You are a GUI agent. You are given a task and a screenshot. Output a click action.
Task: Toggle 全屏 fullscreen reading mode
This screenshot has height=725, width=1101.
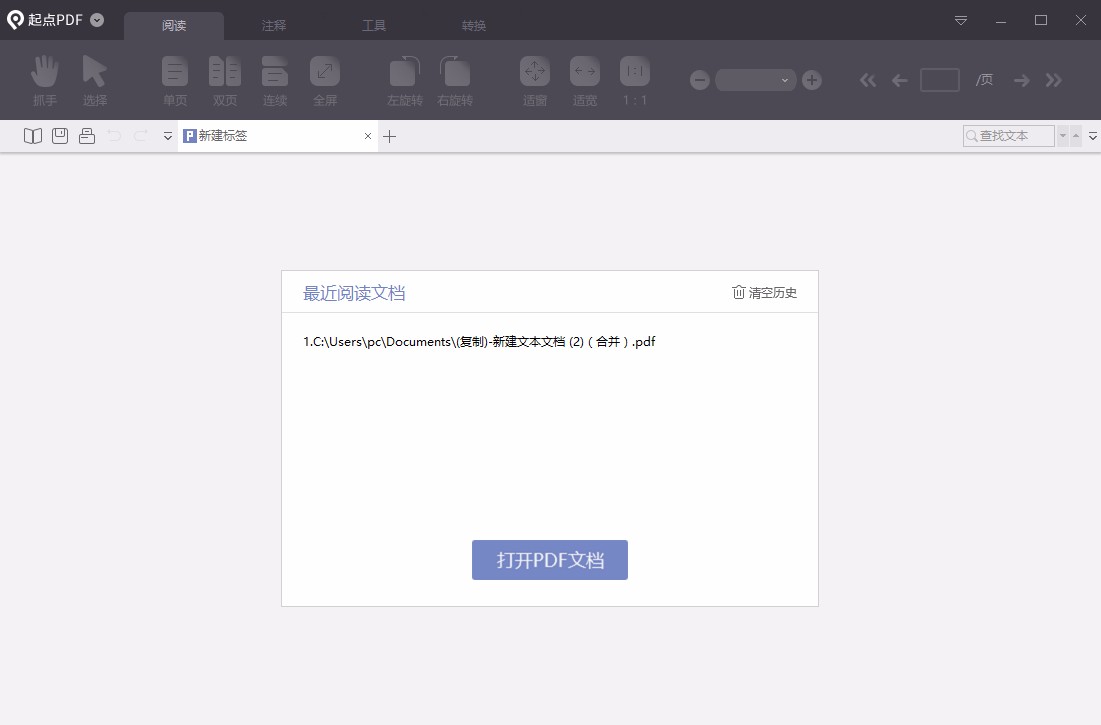324,80
